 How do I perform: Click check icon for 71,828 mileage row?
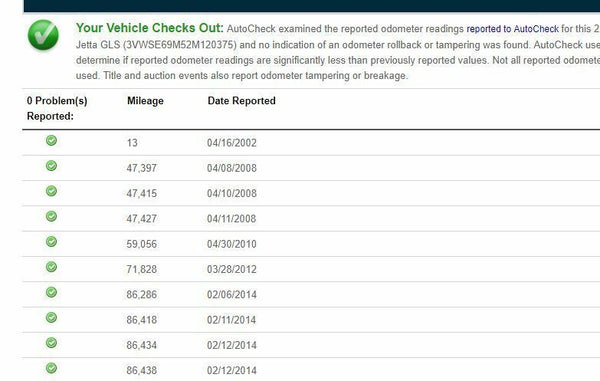coord(51,267)
